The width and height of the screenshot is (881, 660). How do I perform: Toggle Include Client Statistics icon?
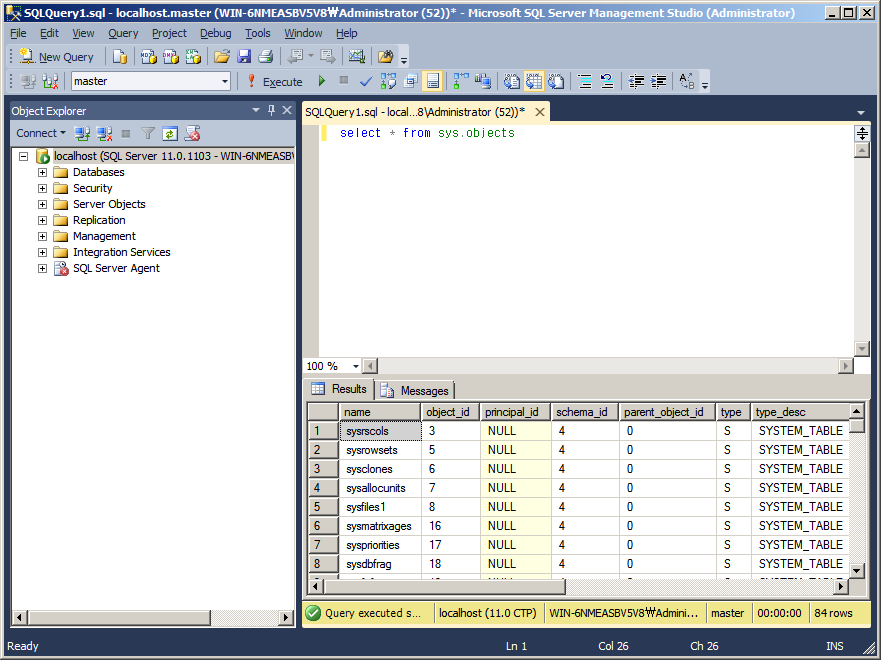tap(483, 81)
